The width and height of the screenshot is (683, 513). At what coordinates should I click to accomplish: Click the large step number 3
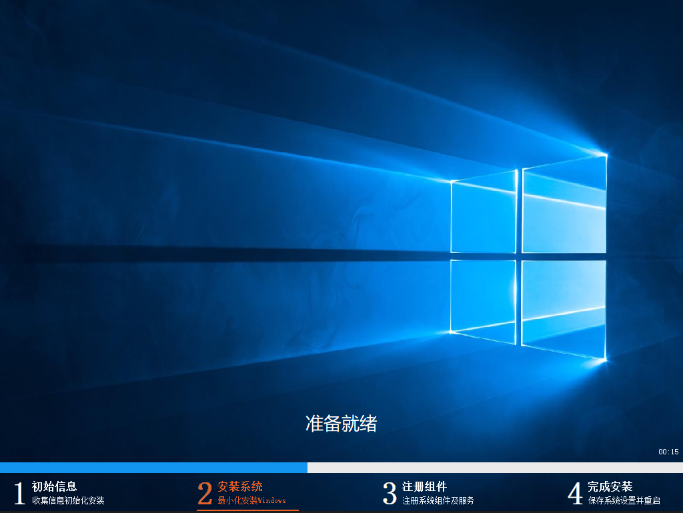tap(389, 493)
